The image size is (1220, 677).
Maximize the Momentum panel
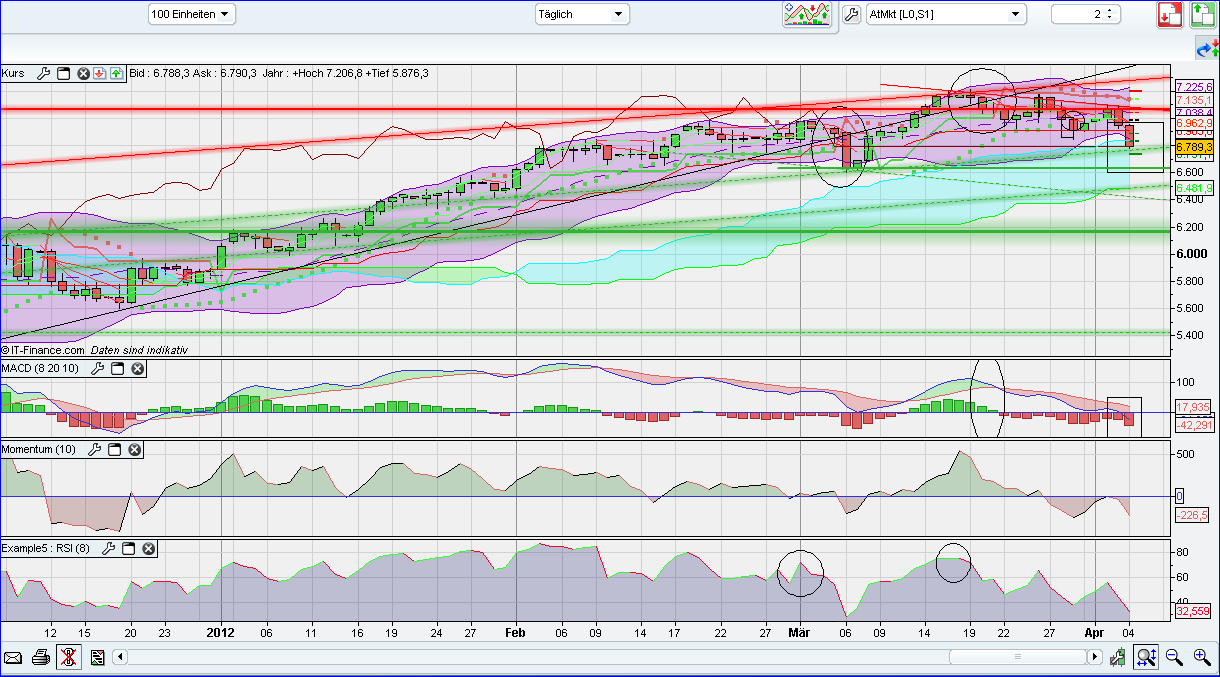pos(115,450)
